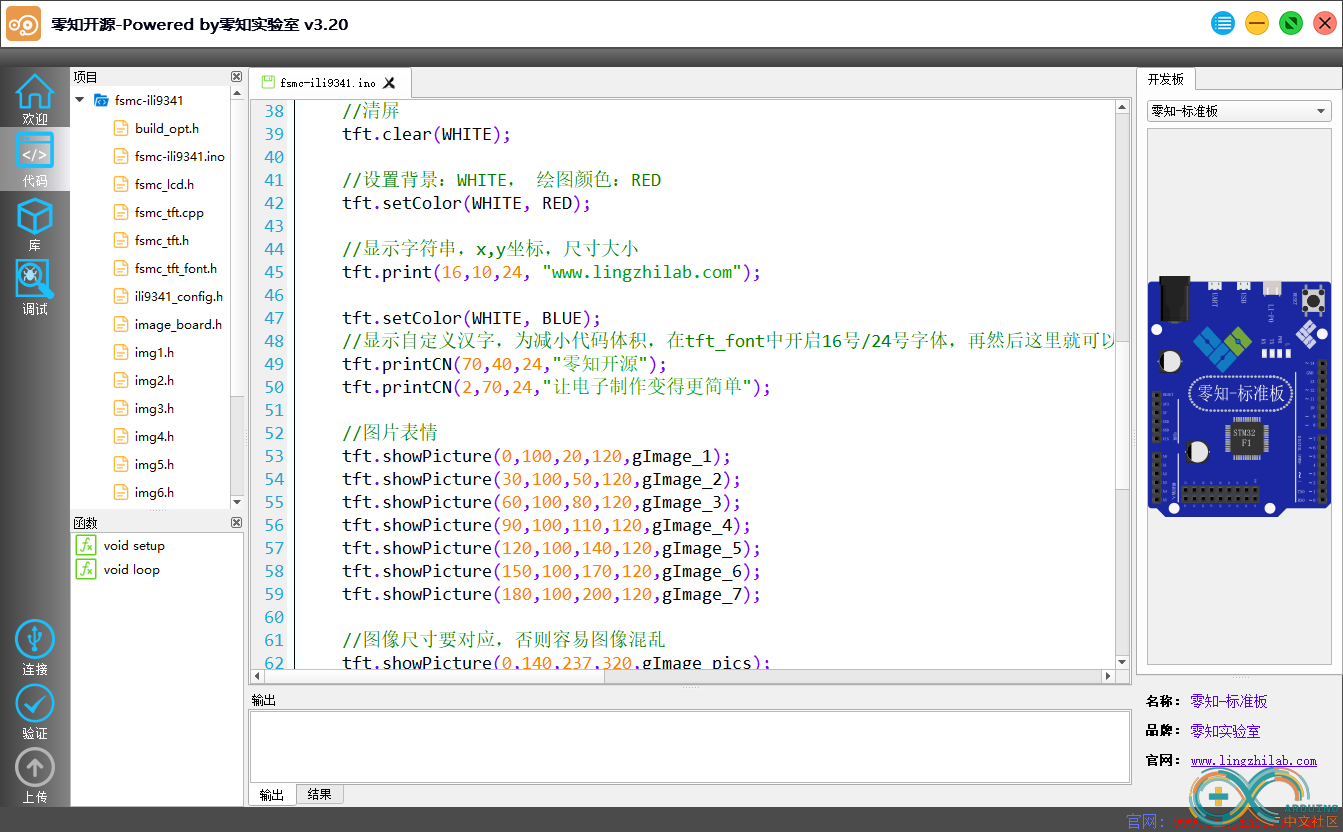1343x832 pixels.
Task: Open img1.h in the project tree
Action: (x=154, y=352)
